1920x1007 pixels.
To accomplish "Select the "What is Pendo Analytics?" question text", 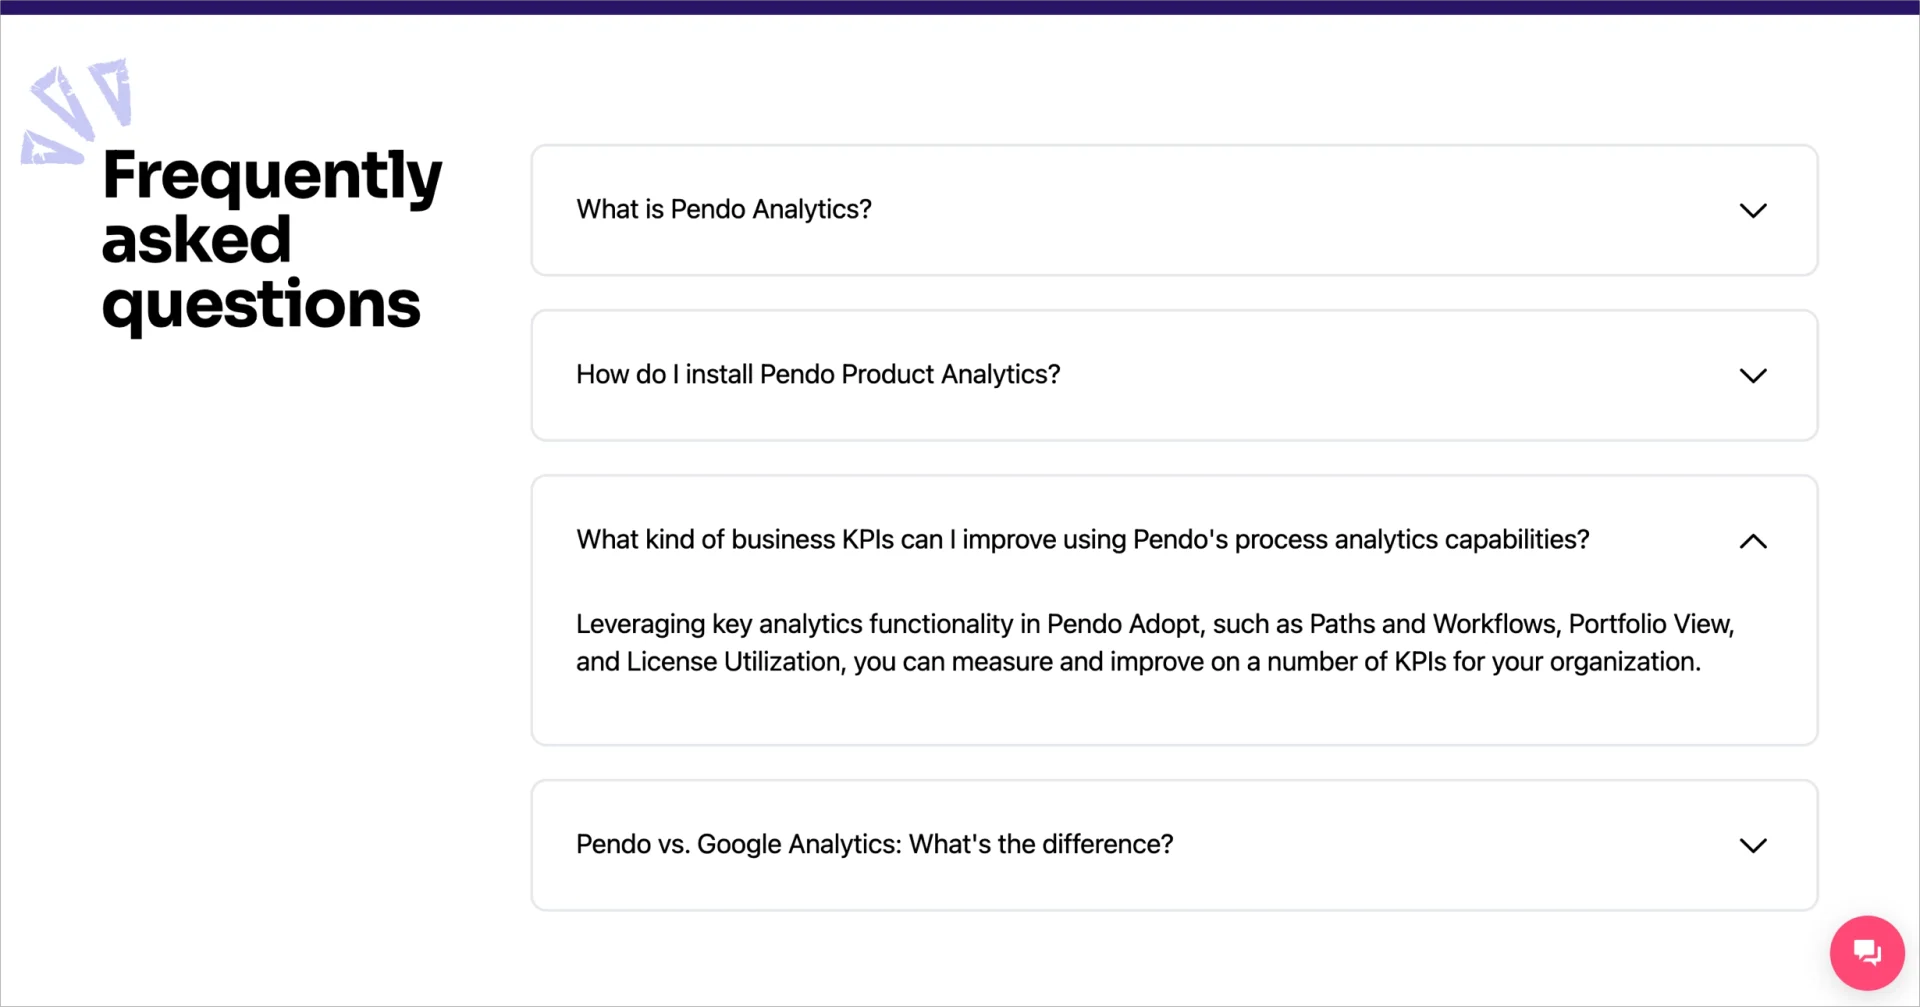I will pos(723,210).
